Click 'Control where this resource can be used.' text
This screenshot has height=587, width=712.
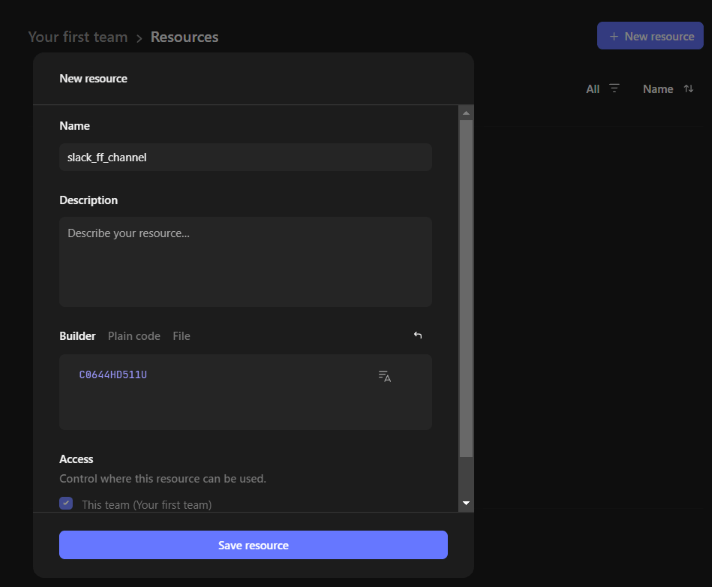[x=163, y=478]
